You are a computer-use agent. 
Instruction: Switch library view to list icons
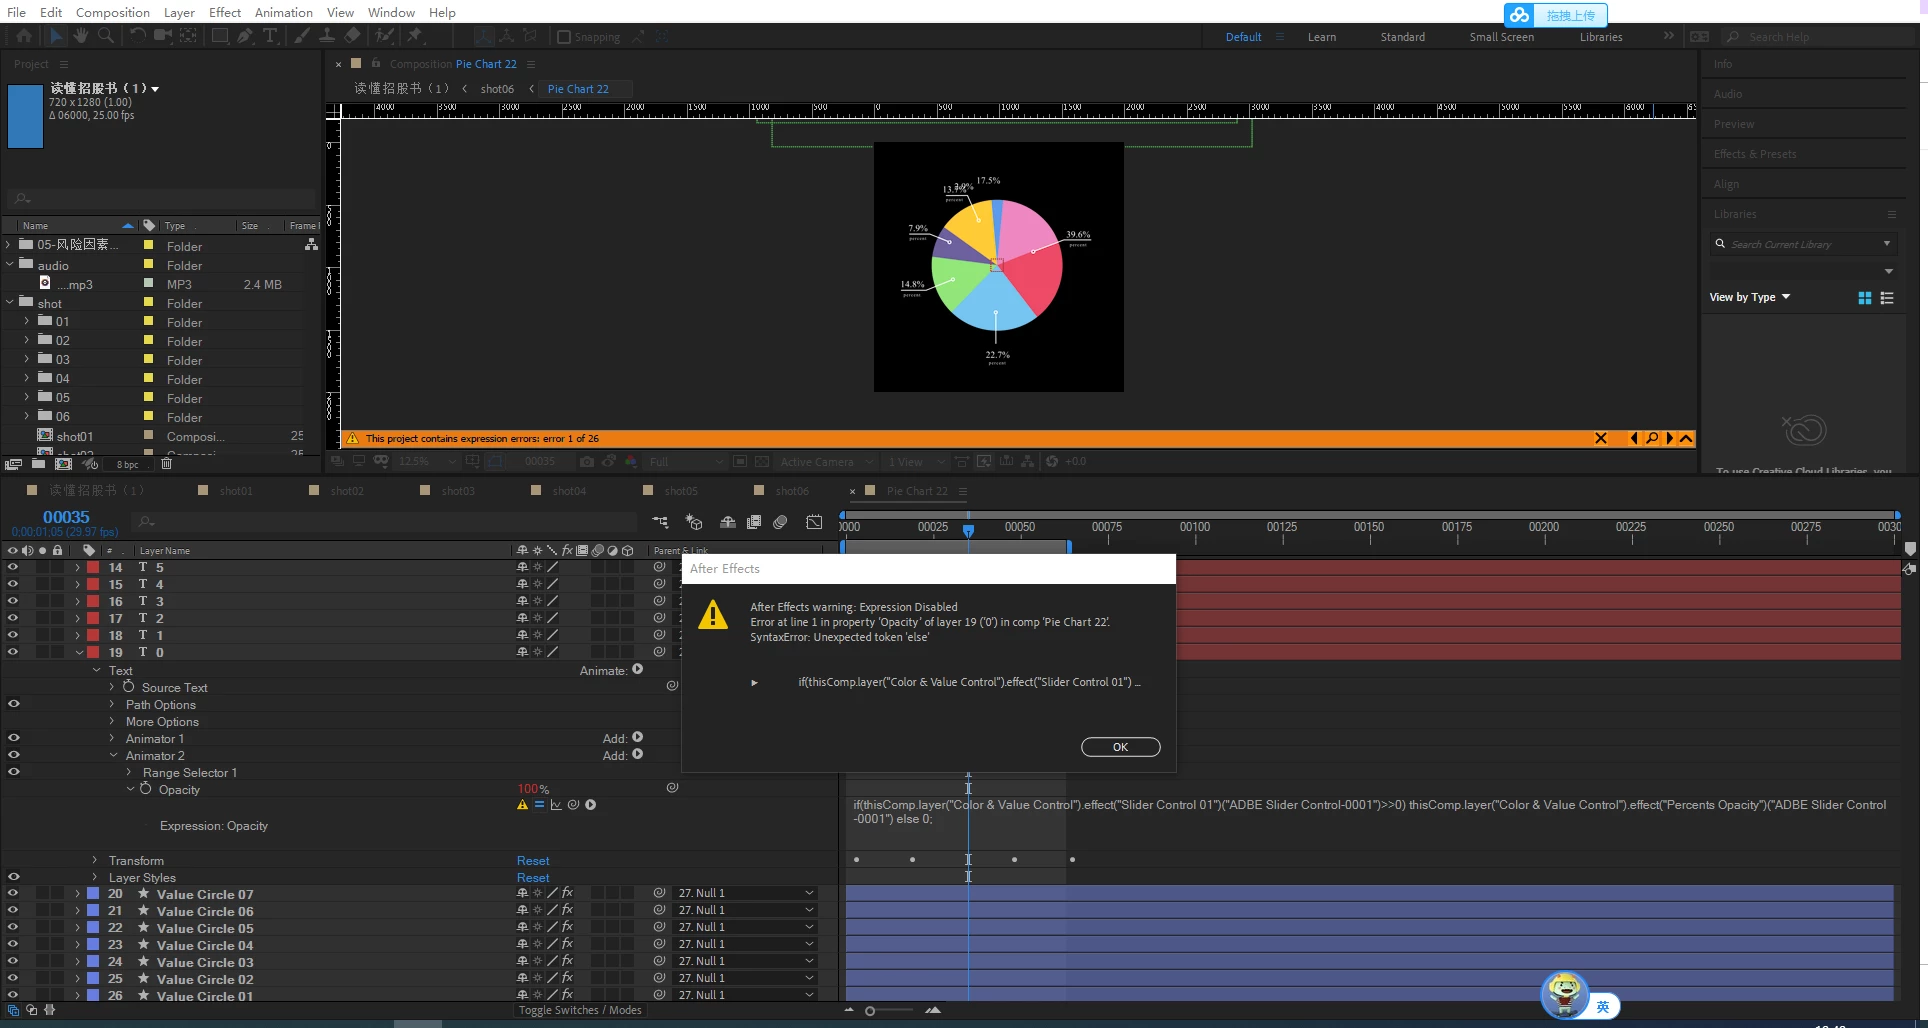1887,298
